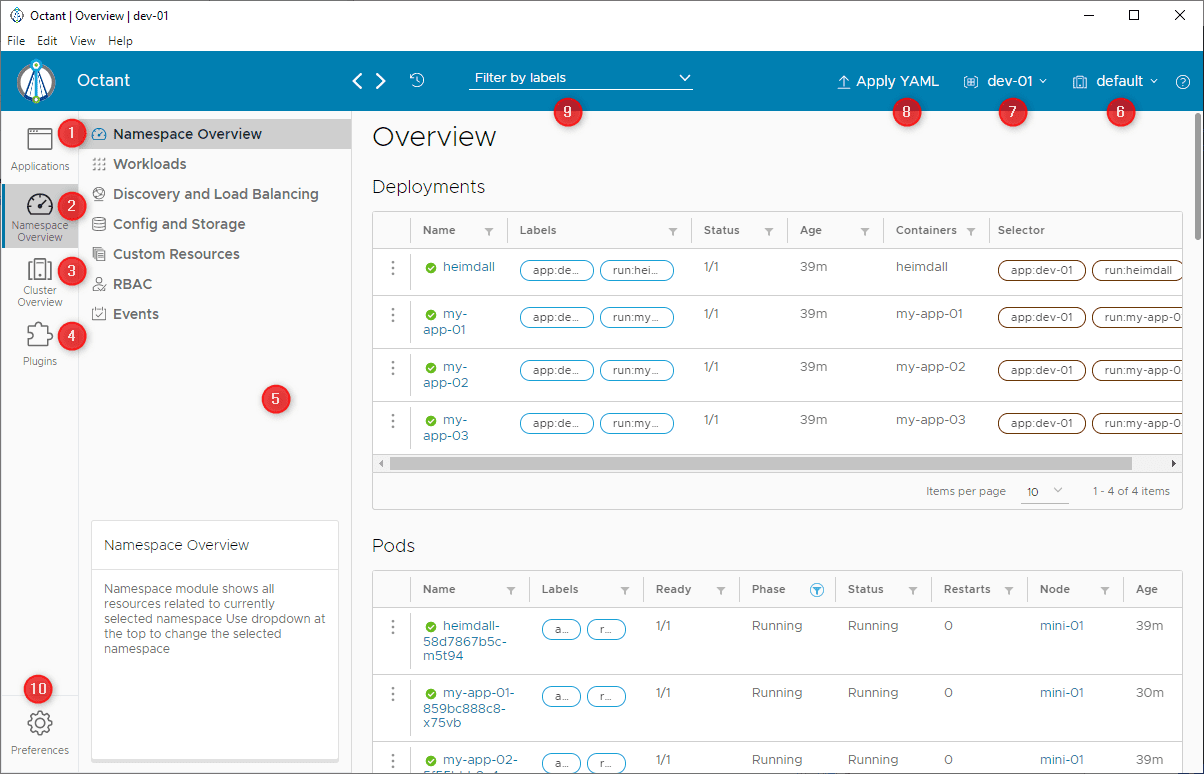Open my-app-01 deployment link
The height and width of the screenshot is (774, 1204).
tap(445, 321)
